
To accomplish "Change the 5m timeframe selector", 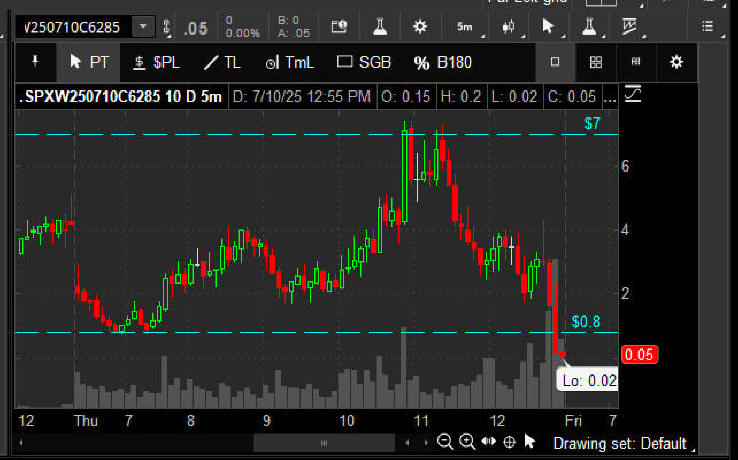I will [x=465, y=26].
